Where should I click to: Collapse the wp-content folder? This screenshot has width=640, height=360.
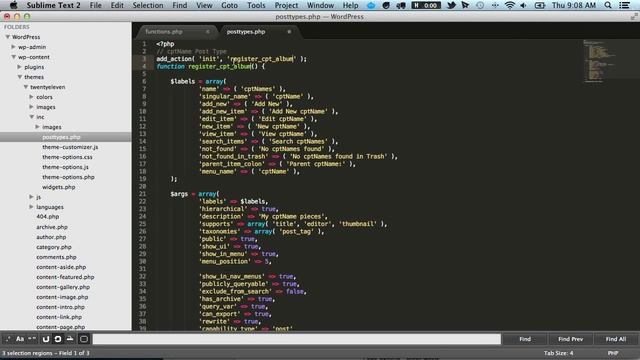pos(13,57)
